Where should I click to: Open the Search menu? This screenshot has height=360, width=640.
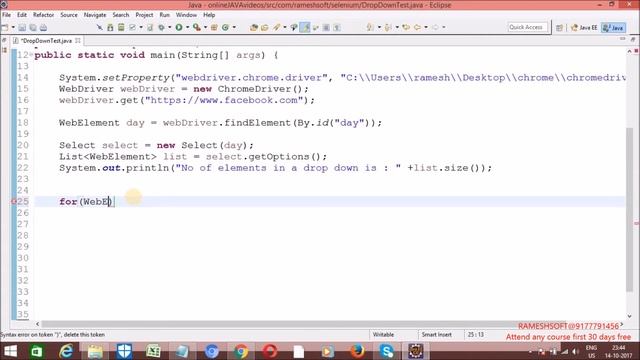pos(121,15)
